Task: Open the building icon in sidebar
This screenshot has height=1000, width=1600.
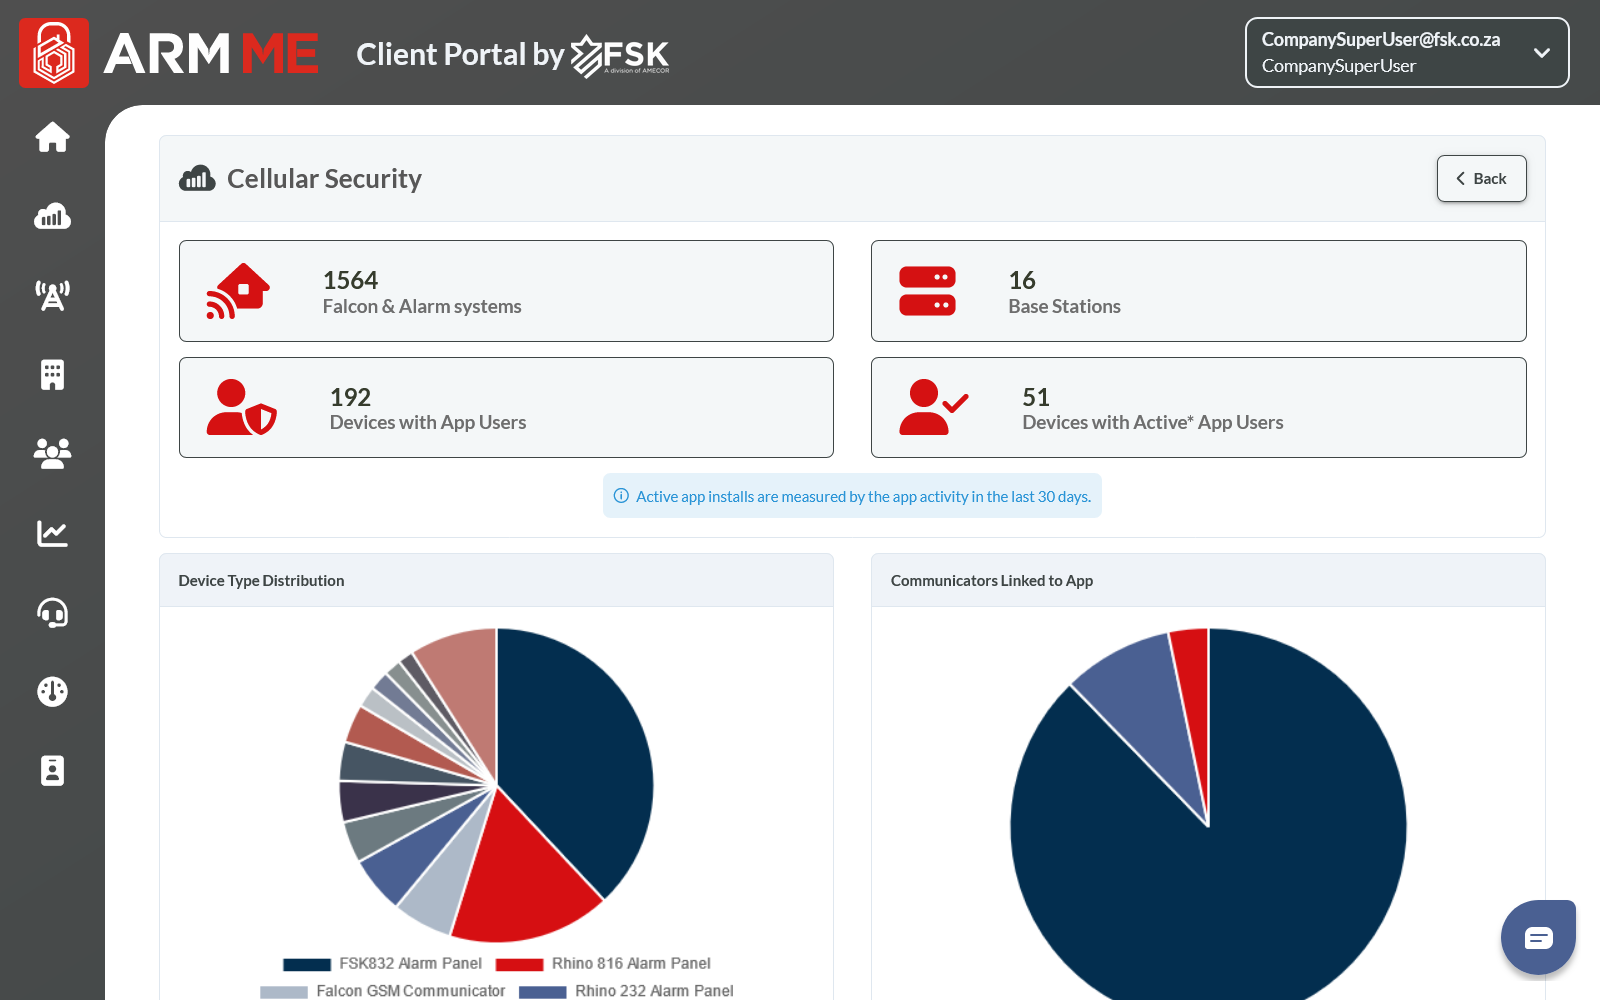Action: tap(52, 374)
